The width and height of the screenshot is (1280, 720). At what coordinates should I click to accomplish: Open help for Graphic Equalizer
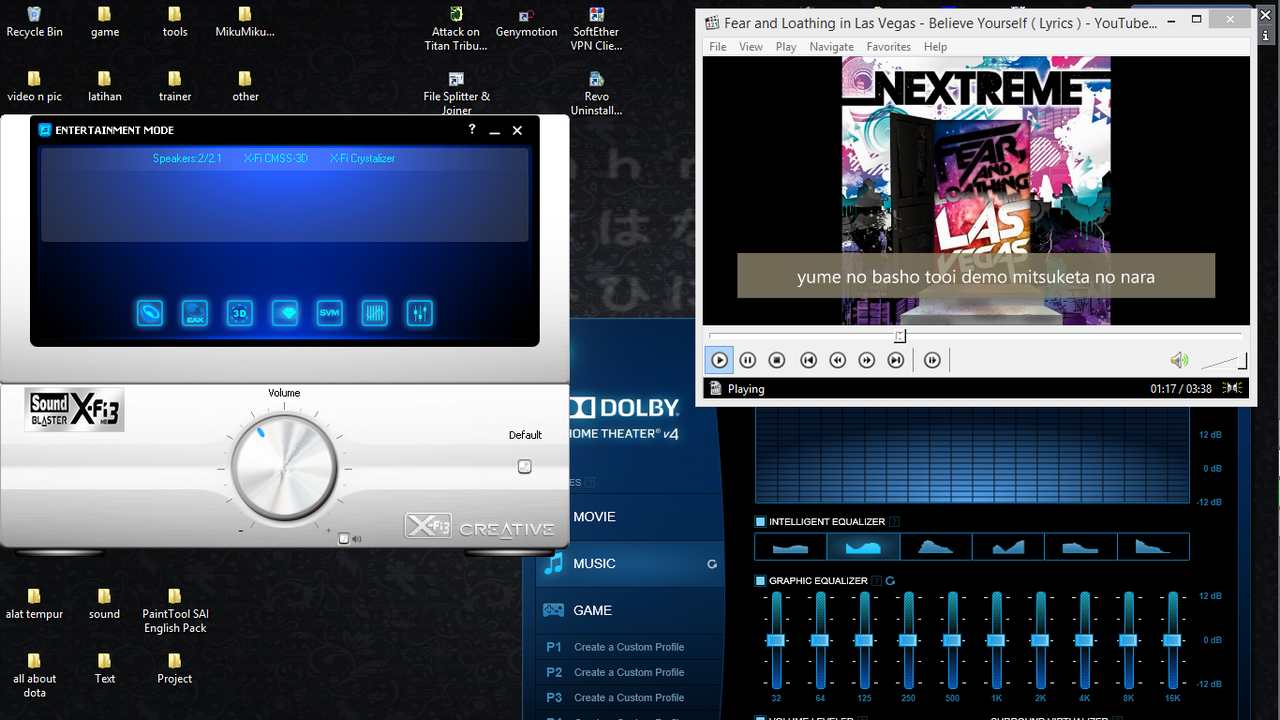click(877, 581)
